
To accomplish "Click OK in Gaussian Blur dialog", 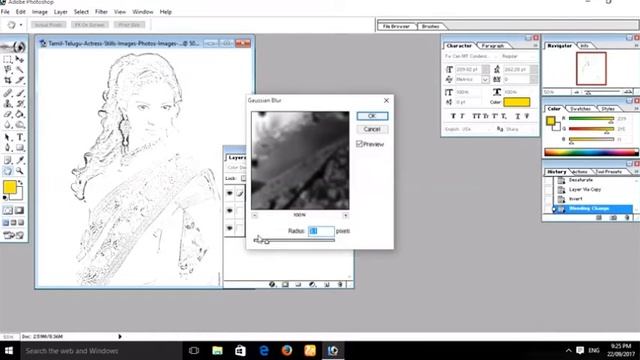I will (x=372, y=116).
